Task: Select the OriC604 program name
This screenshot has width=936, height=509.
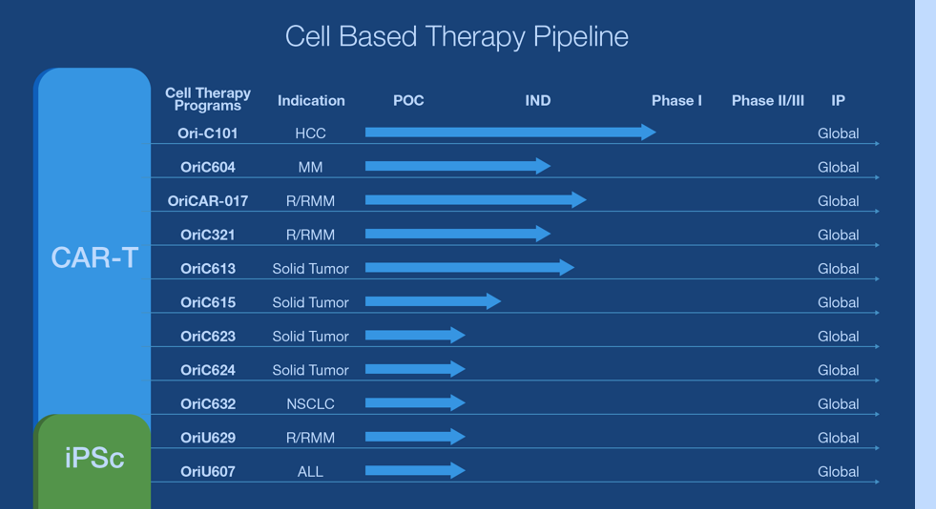Action: coord(208,167)
